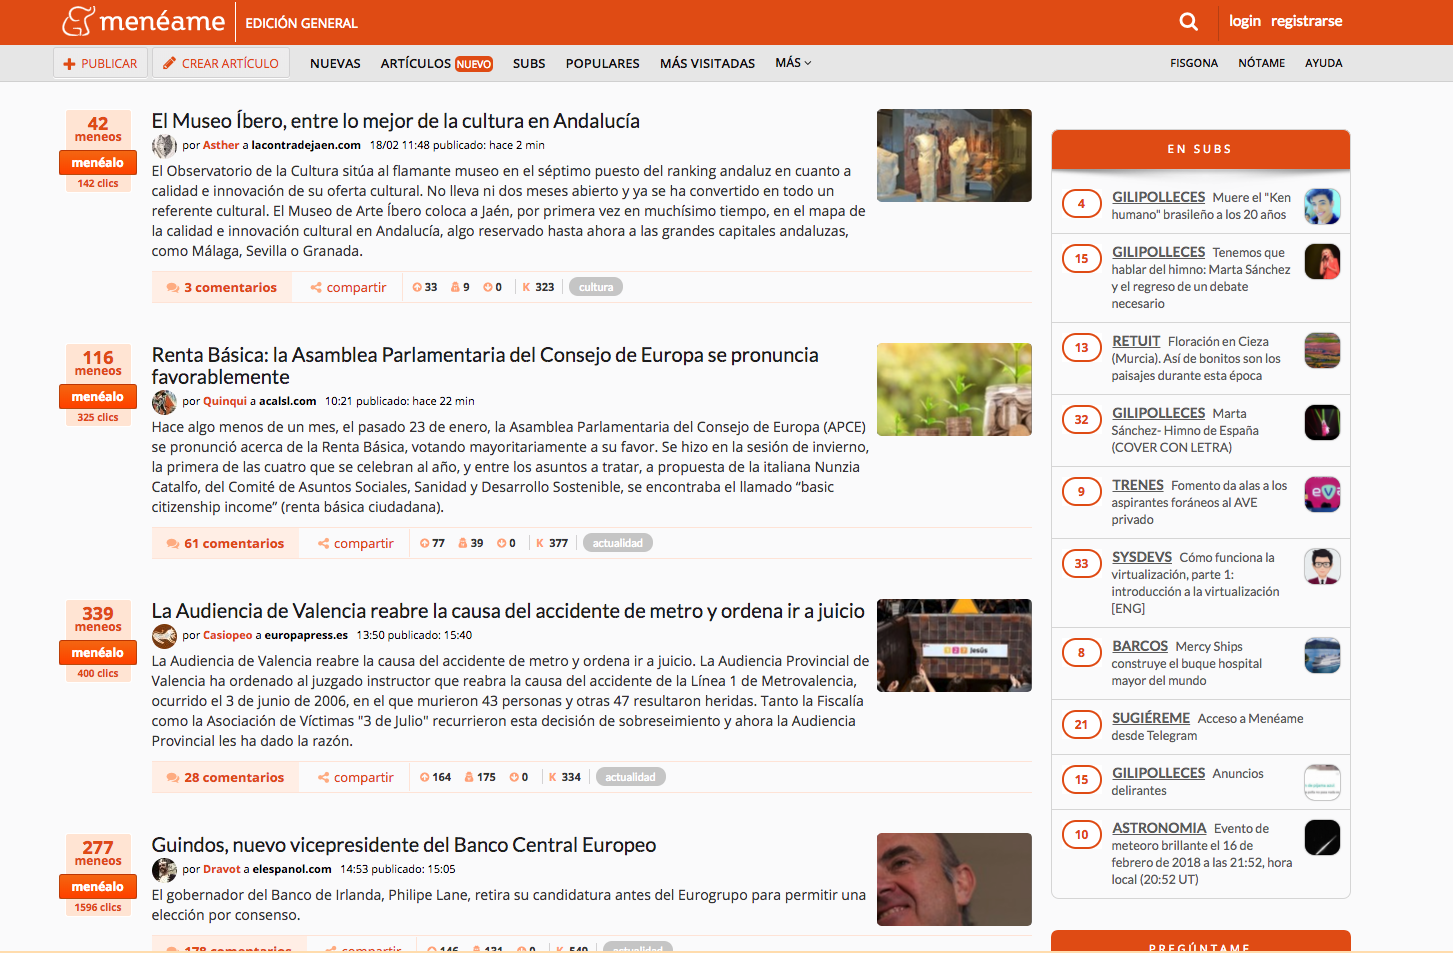The image size is (1453, 953).
Task: Open the ASTRONOMIA meteoro thumbnail icon
Action: [1322, 837]
